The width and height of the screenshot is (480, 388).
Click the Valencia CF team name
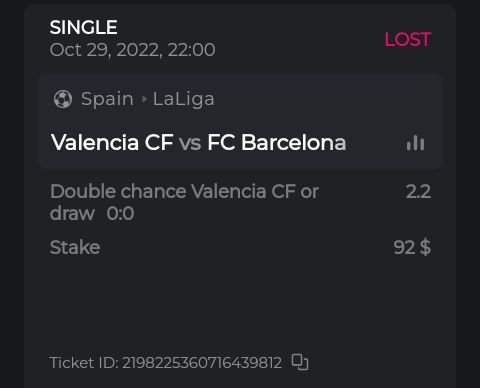pyautogui.click(x=112, y=142)
